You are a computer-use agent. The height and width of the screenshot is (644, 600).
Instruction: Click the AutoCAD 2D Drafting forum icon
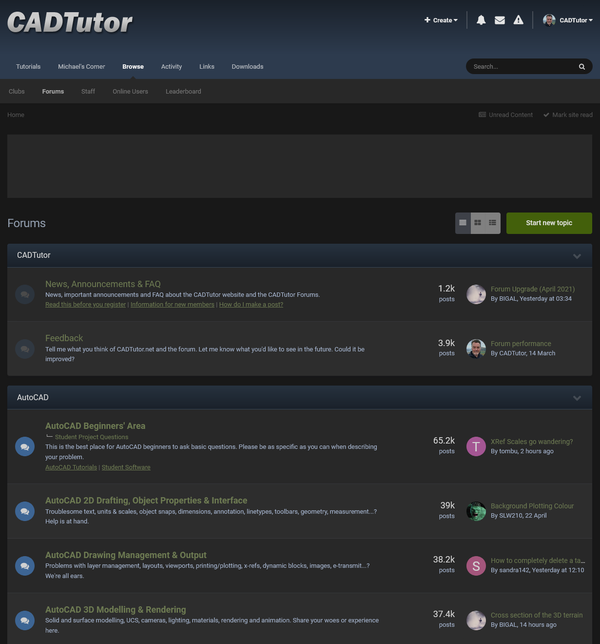click(25, 511)
